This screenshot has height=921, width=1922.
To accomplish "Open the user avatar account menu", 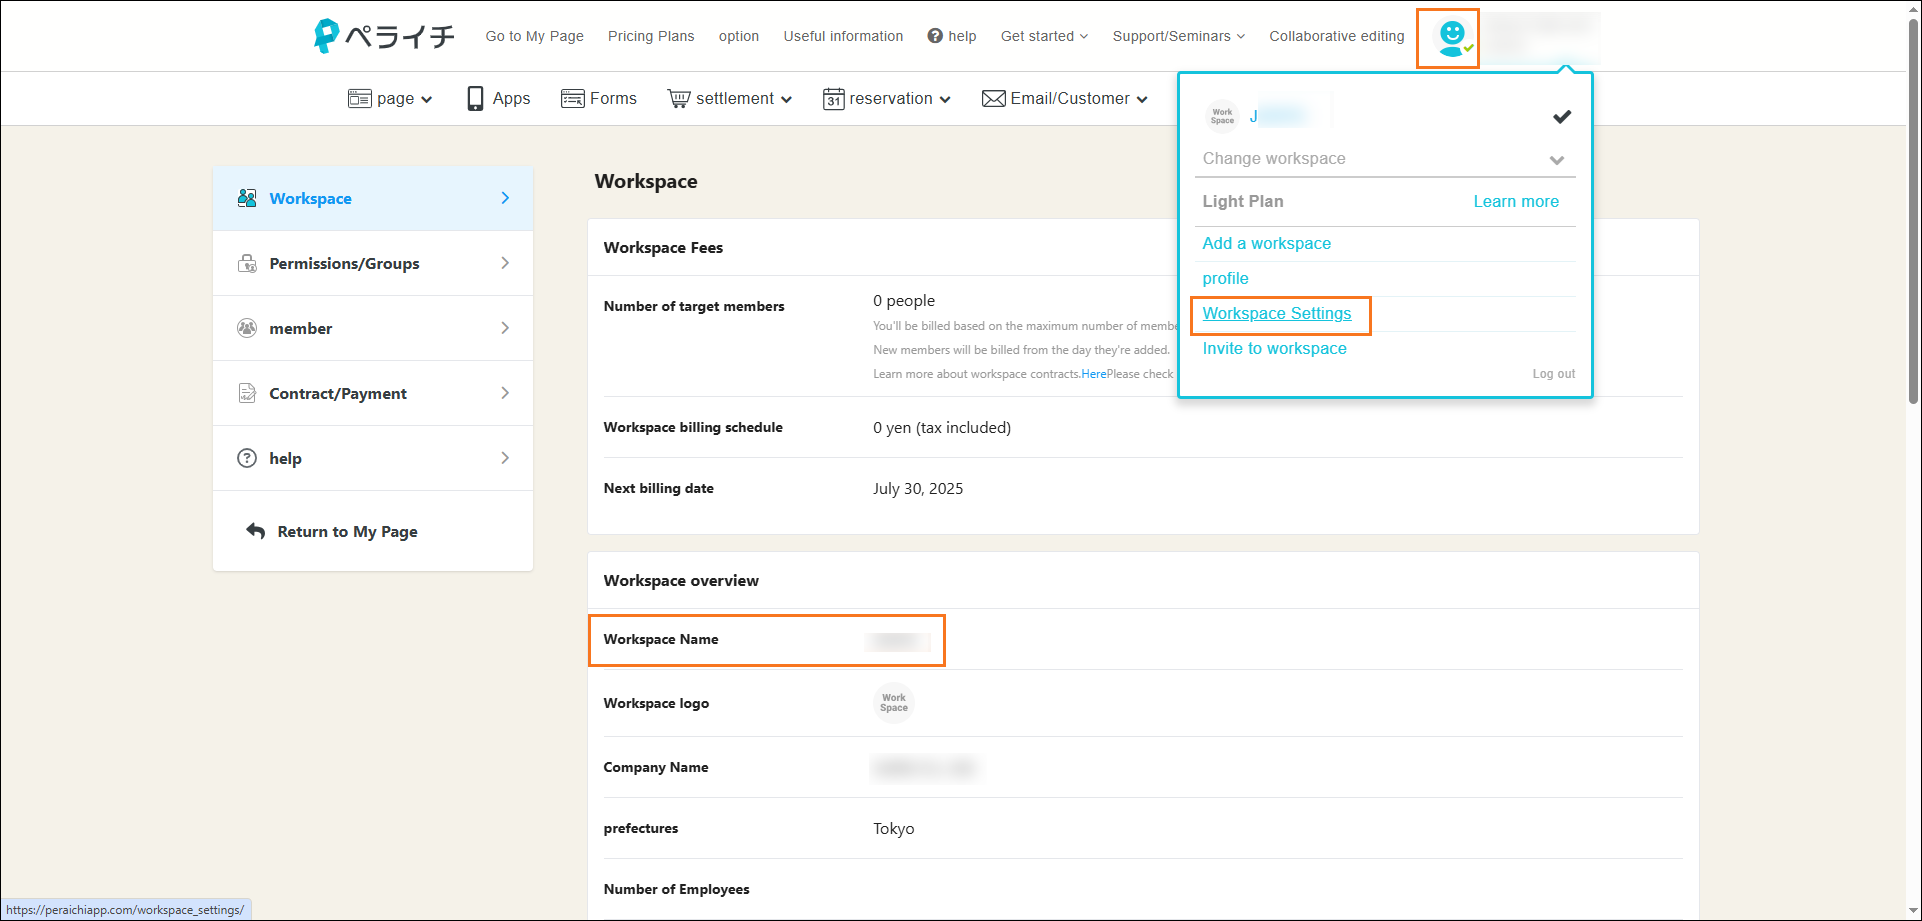I will [1450, 38].
